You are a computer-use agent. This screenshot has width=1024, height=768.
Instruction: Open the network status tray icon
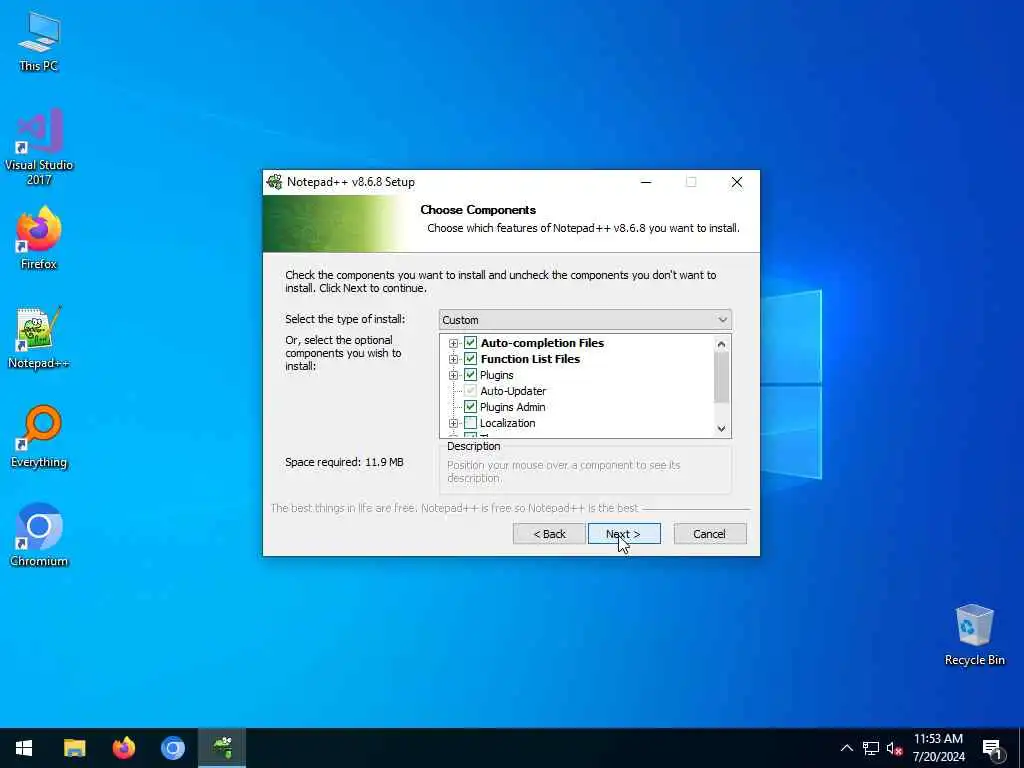871,748
